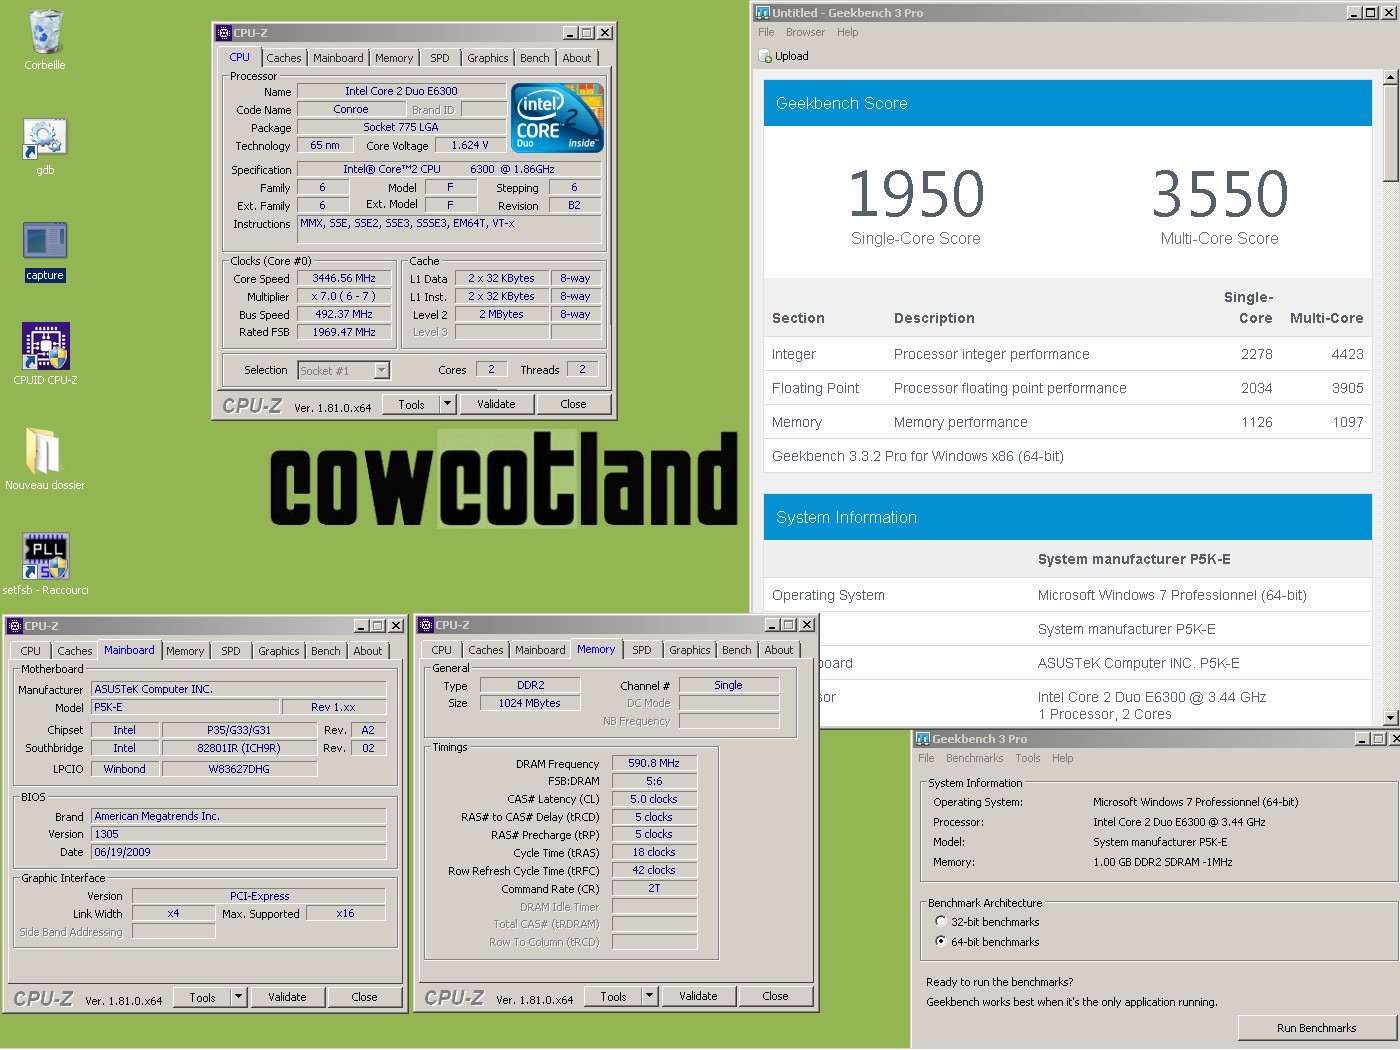The image size is (1400, 1050).
Task: Click the DRAM Frequency value 590.8 MHz
Action: coord(654,764)
